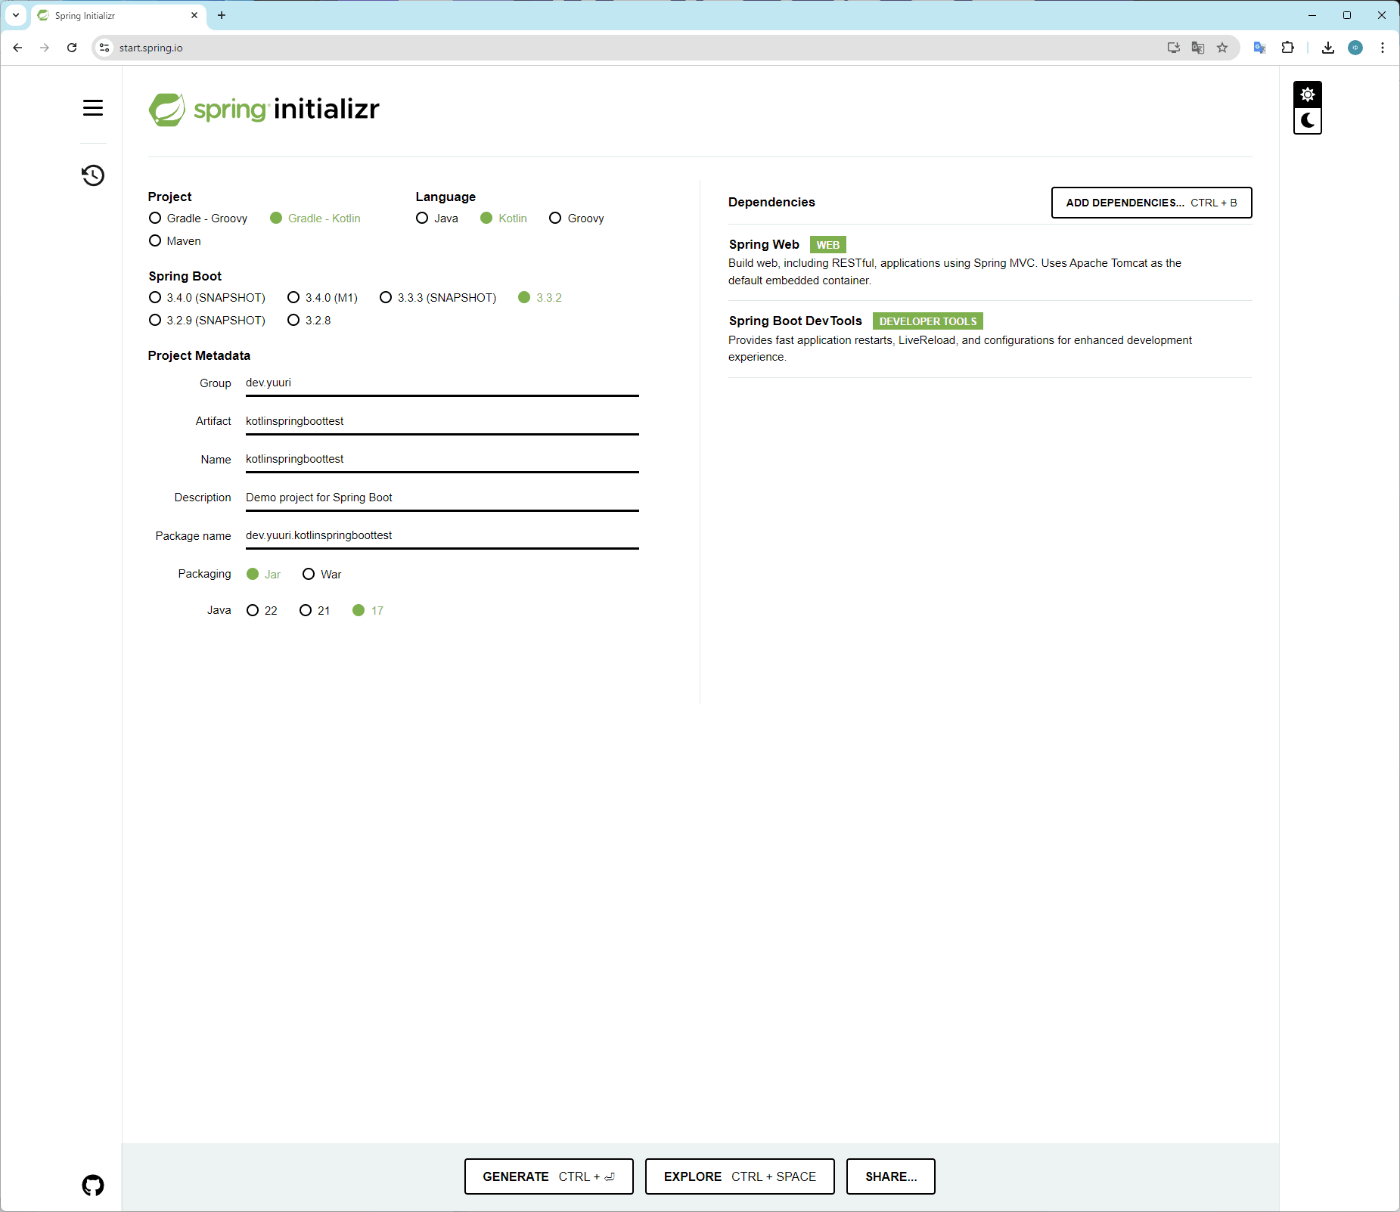Switch to dark theme moon icon

tap(1307, 121)
